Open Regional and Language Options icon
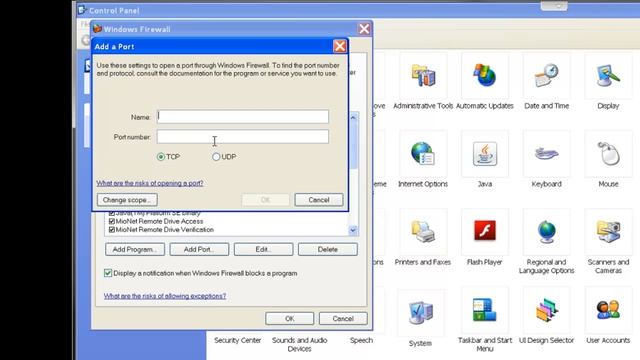 [x=546, y=232]
